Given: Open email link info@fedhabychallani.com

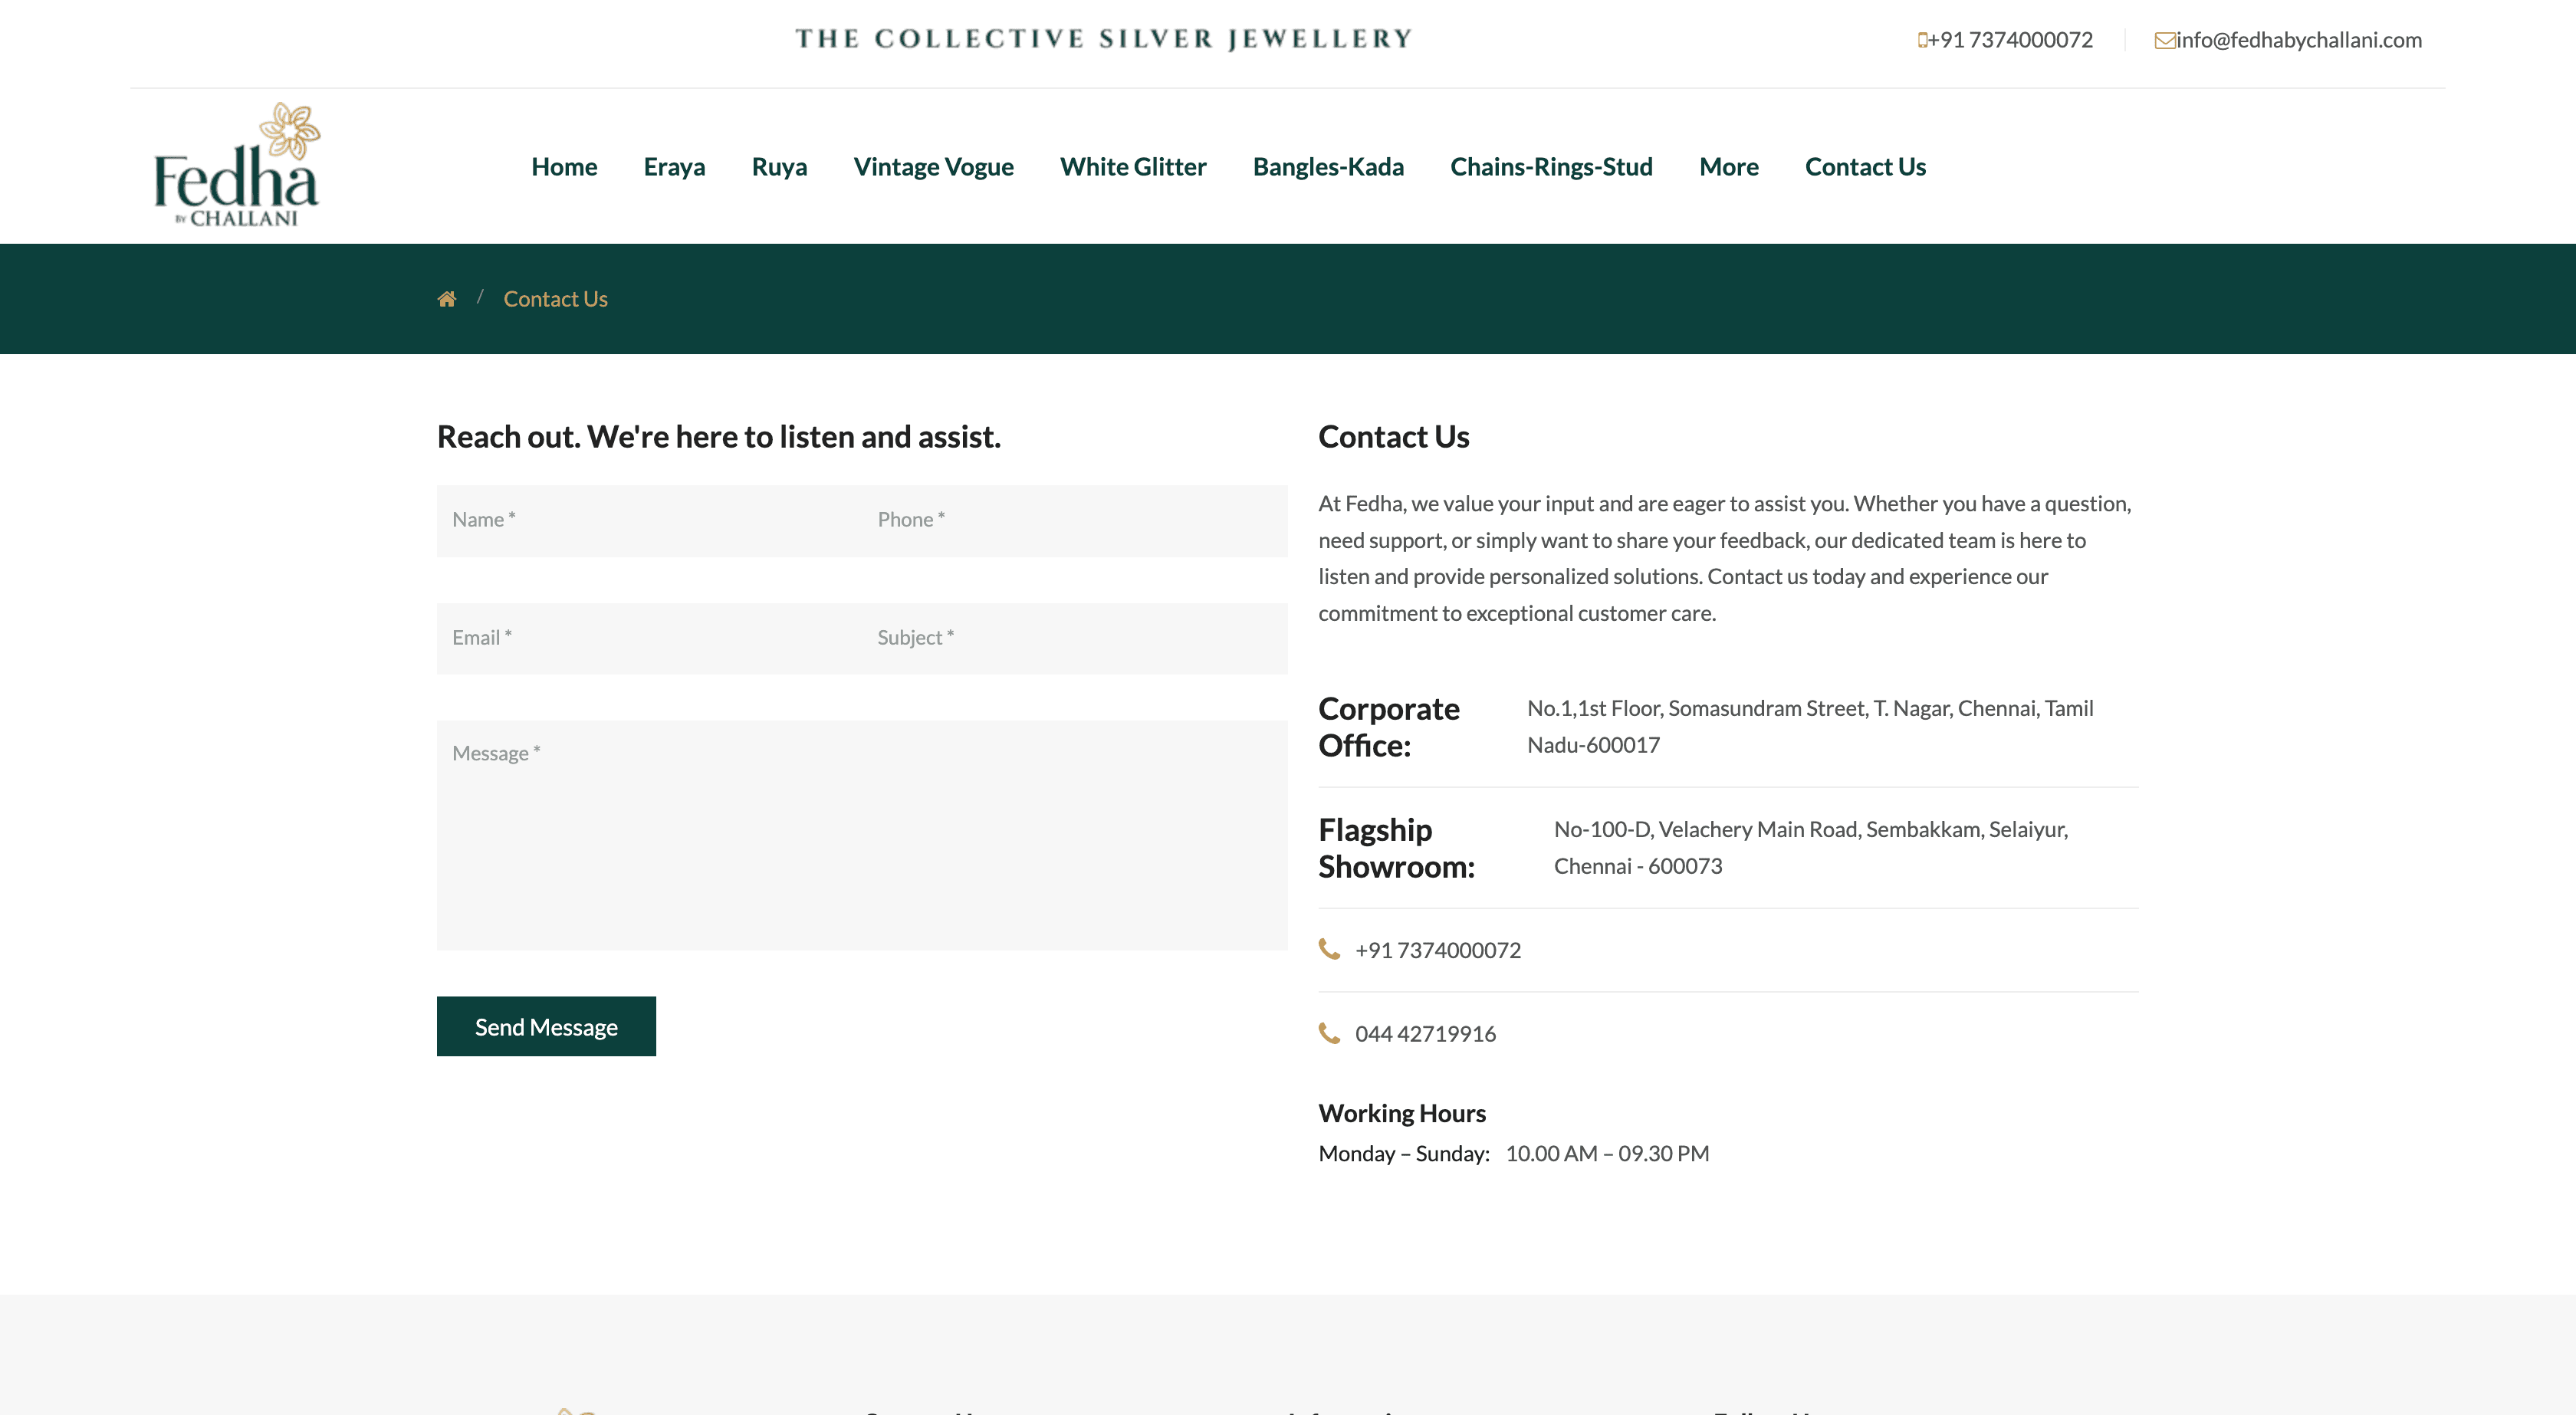Looking at the screenshot, I should [x=2299, y=41].
